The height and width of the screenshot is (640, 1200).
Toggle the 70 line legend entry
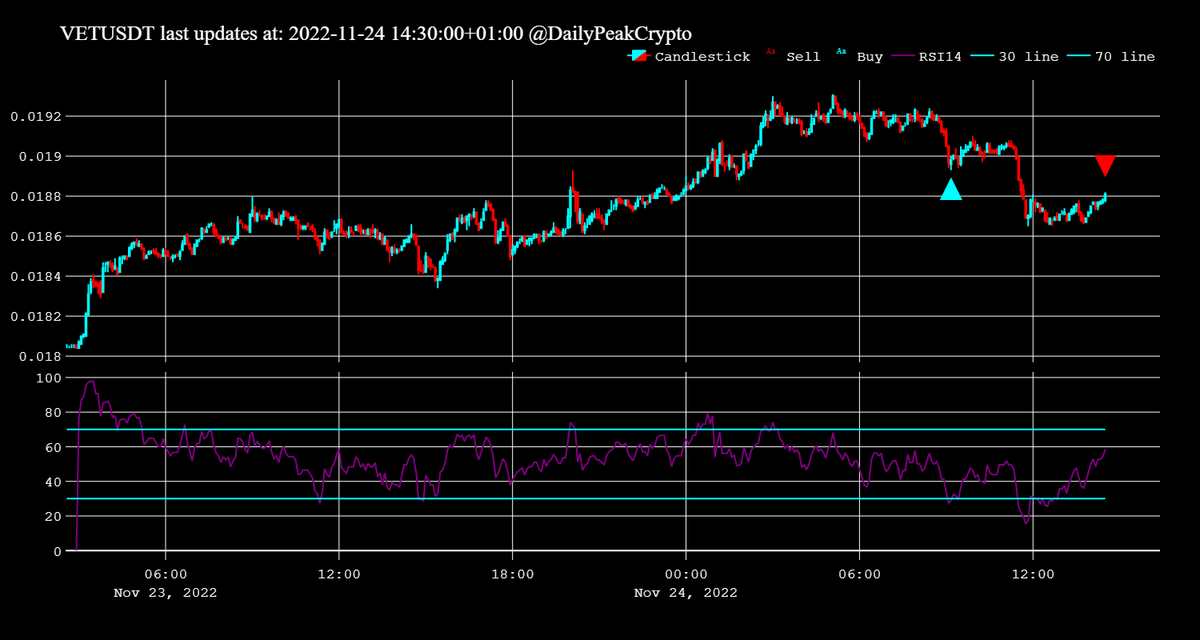(x=1112, y=57)
